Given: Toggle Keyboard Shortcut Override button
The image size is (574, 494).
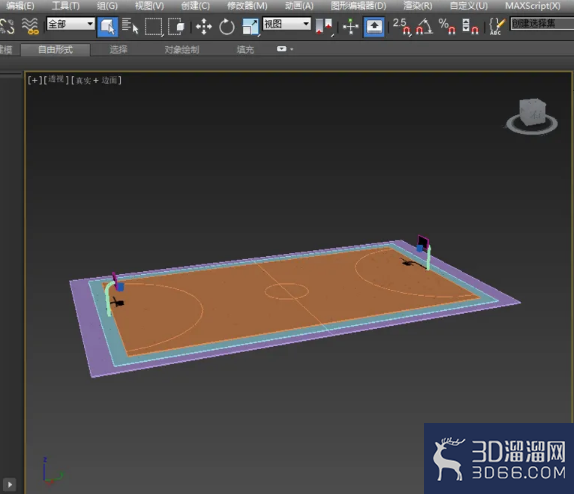Looking at the screenshot, I should [374, 27].
